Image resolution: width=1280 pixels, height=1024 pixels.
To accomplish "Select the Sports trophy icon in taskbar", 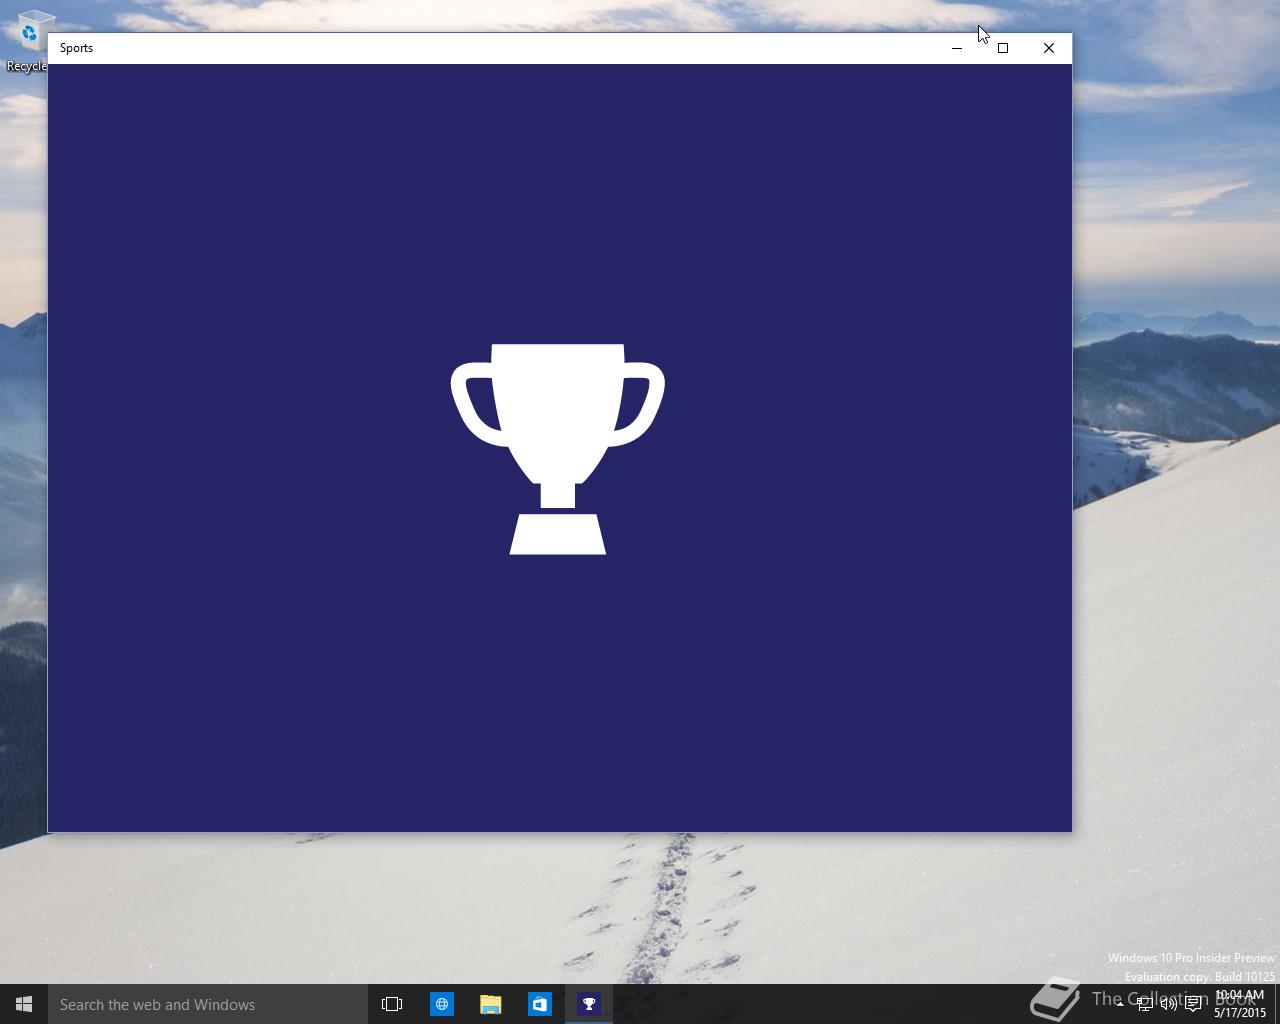I will click(x=589, y=1004).
